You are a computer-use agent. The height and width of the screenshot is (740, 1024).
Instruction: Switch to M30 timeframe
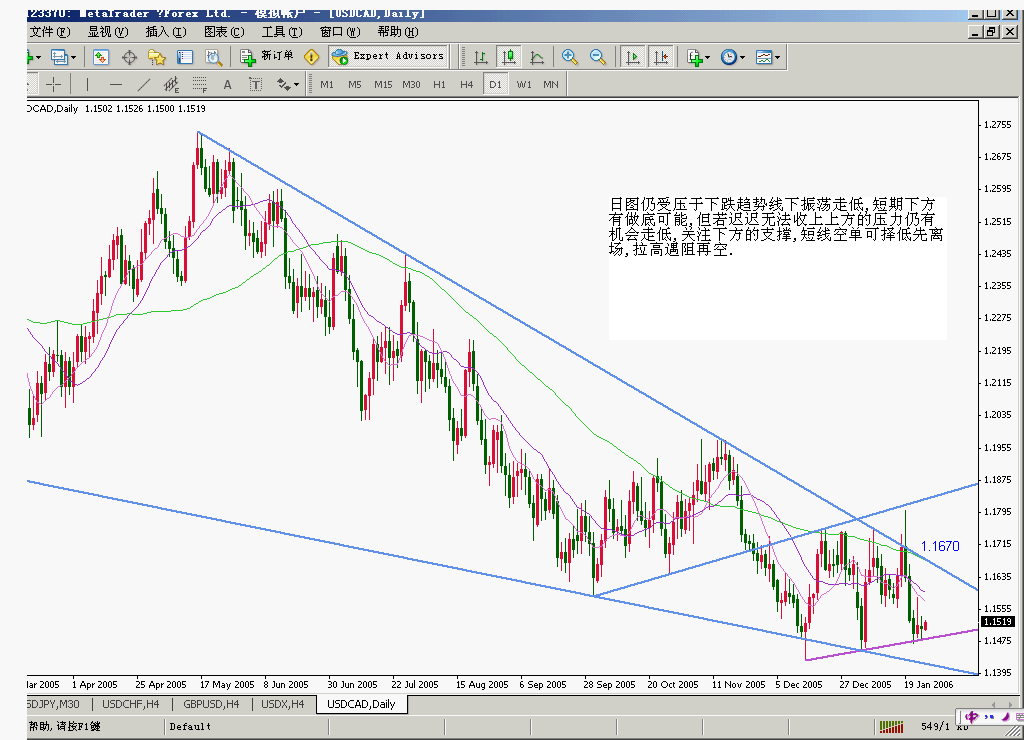tap(411, 84)
